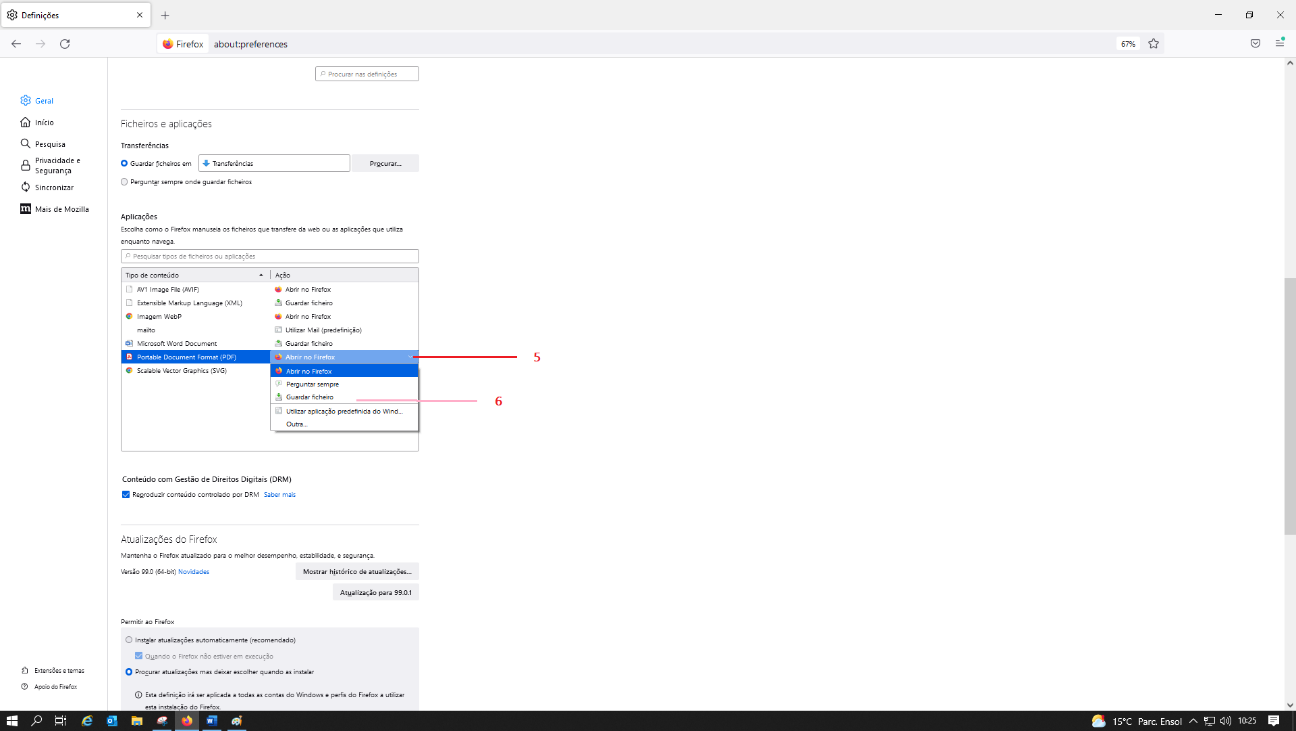1296x731 pixels.
Task: Click the bookmark star in address bar
Action: tap(1153, 44)
